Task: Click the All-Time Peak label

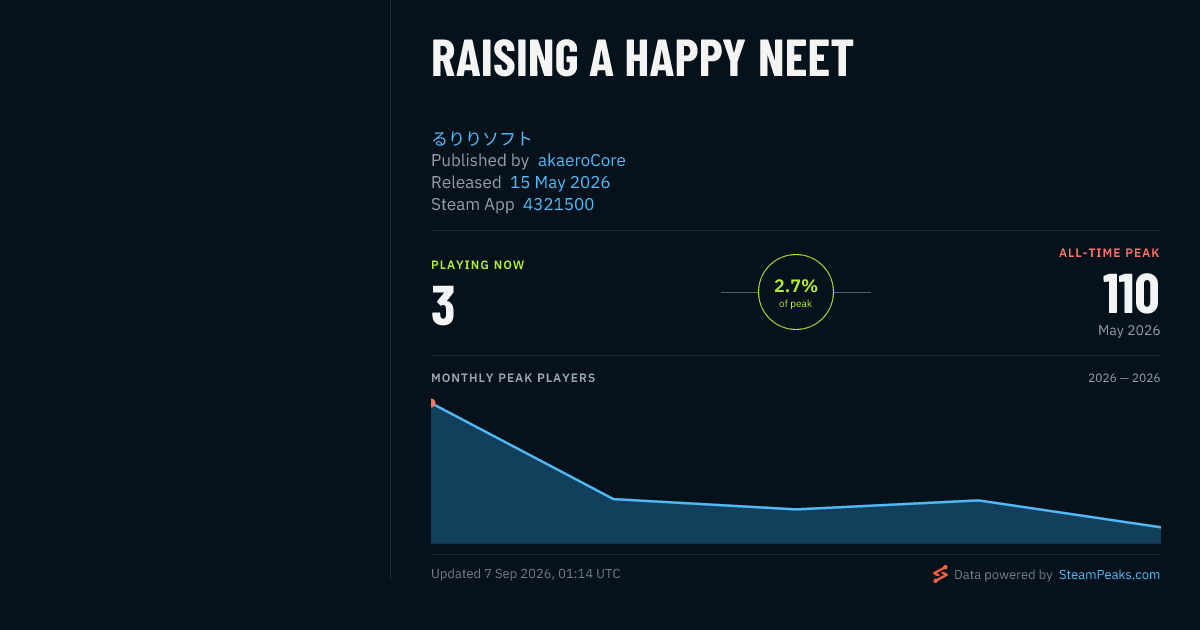Action: [x=1109, y=253]
